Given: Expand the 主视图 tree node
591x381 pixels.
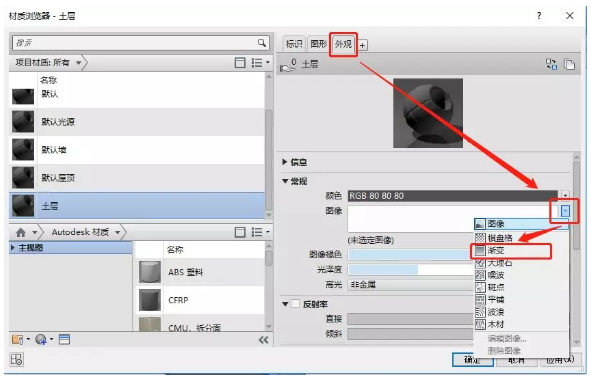Looking at the screenshot, I should pos(13,248).
